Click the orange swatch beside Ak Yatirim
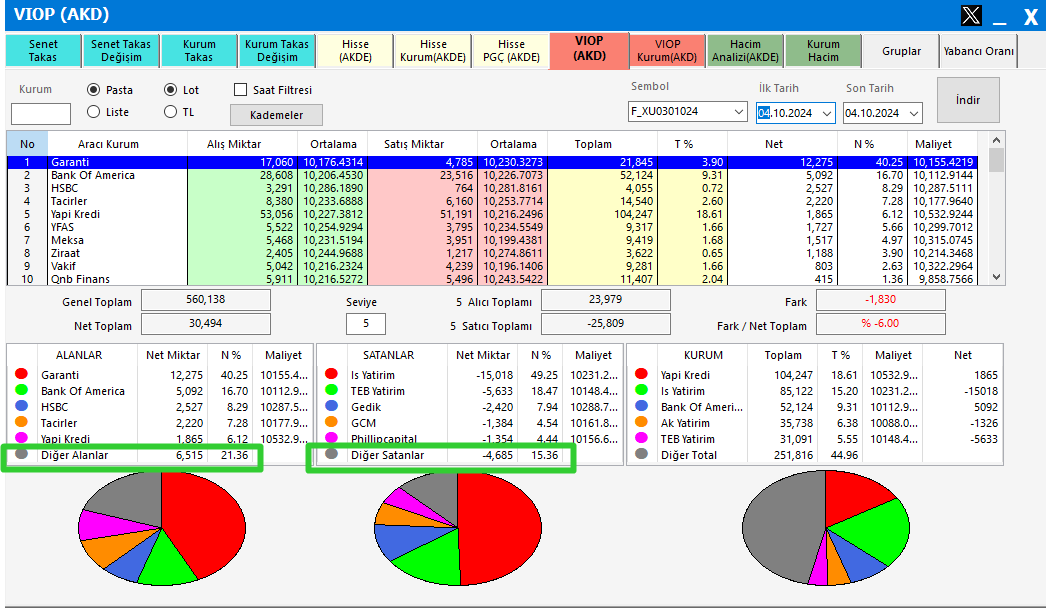1046x608 pixels. (x=642, y=422)
